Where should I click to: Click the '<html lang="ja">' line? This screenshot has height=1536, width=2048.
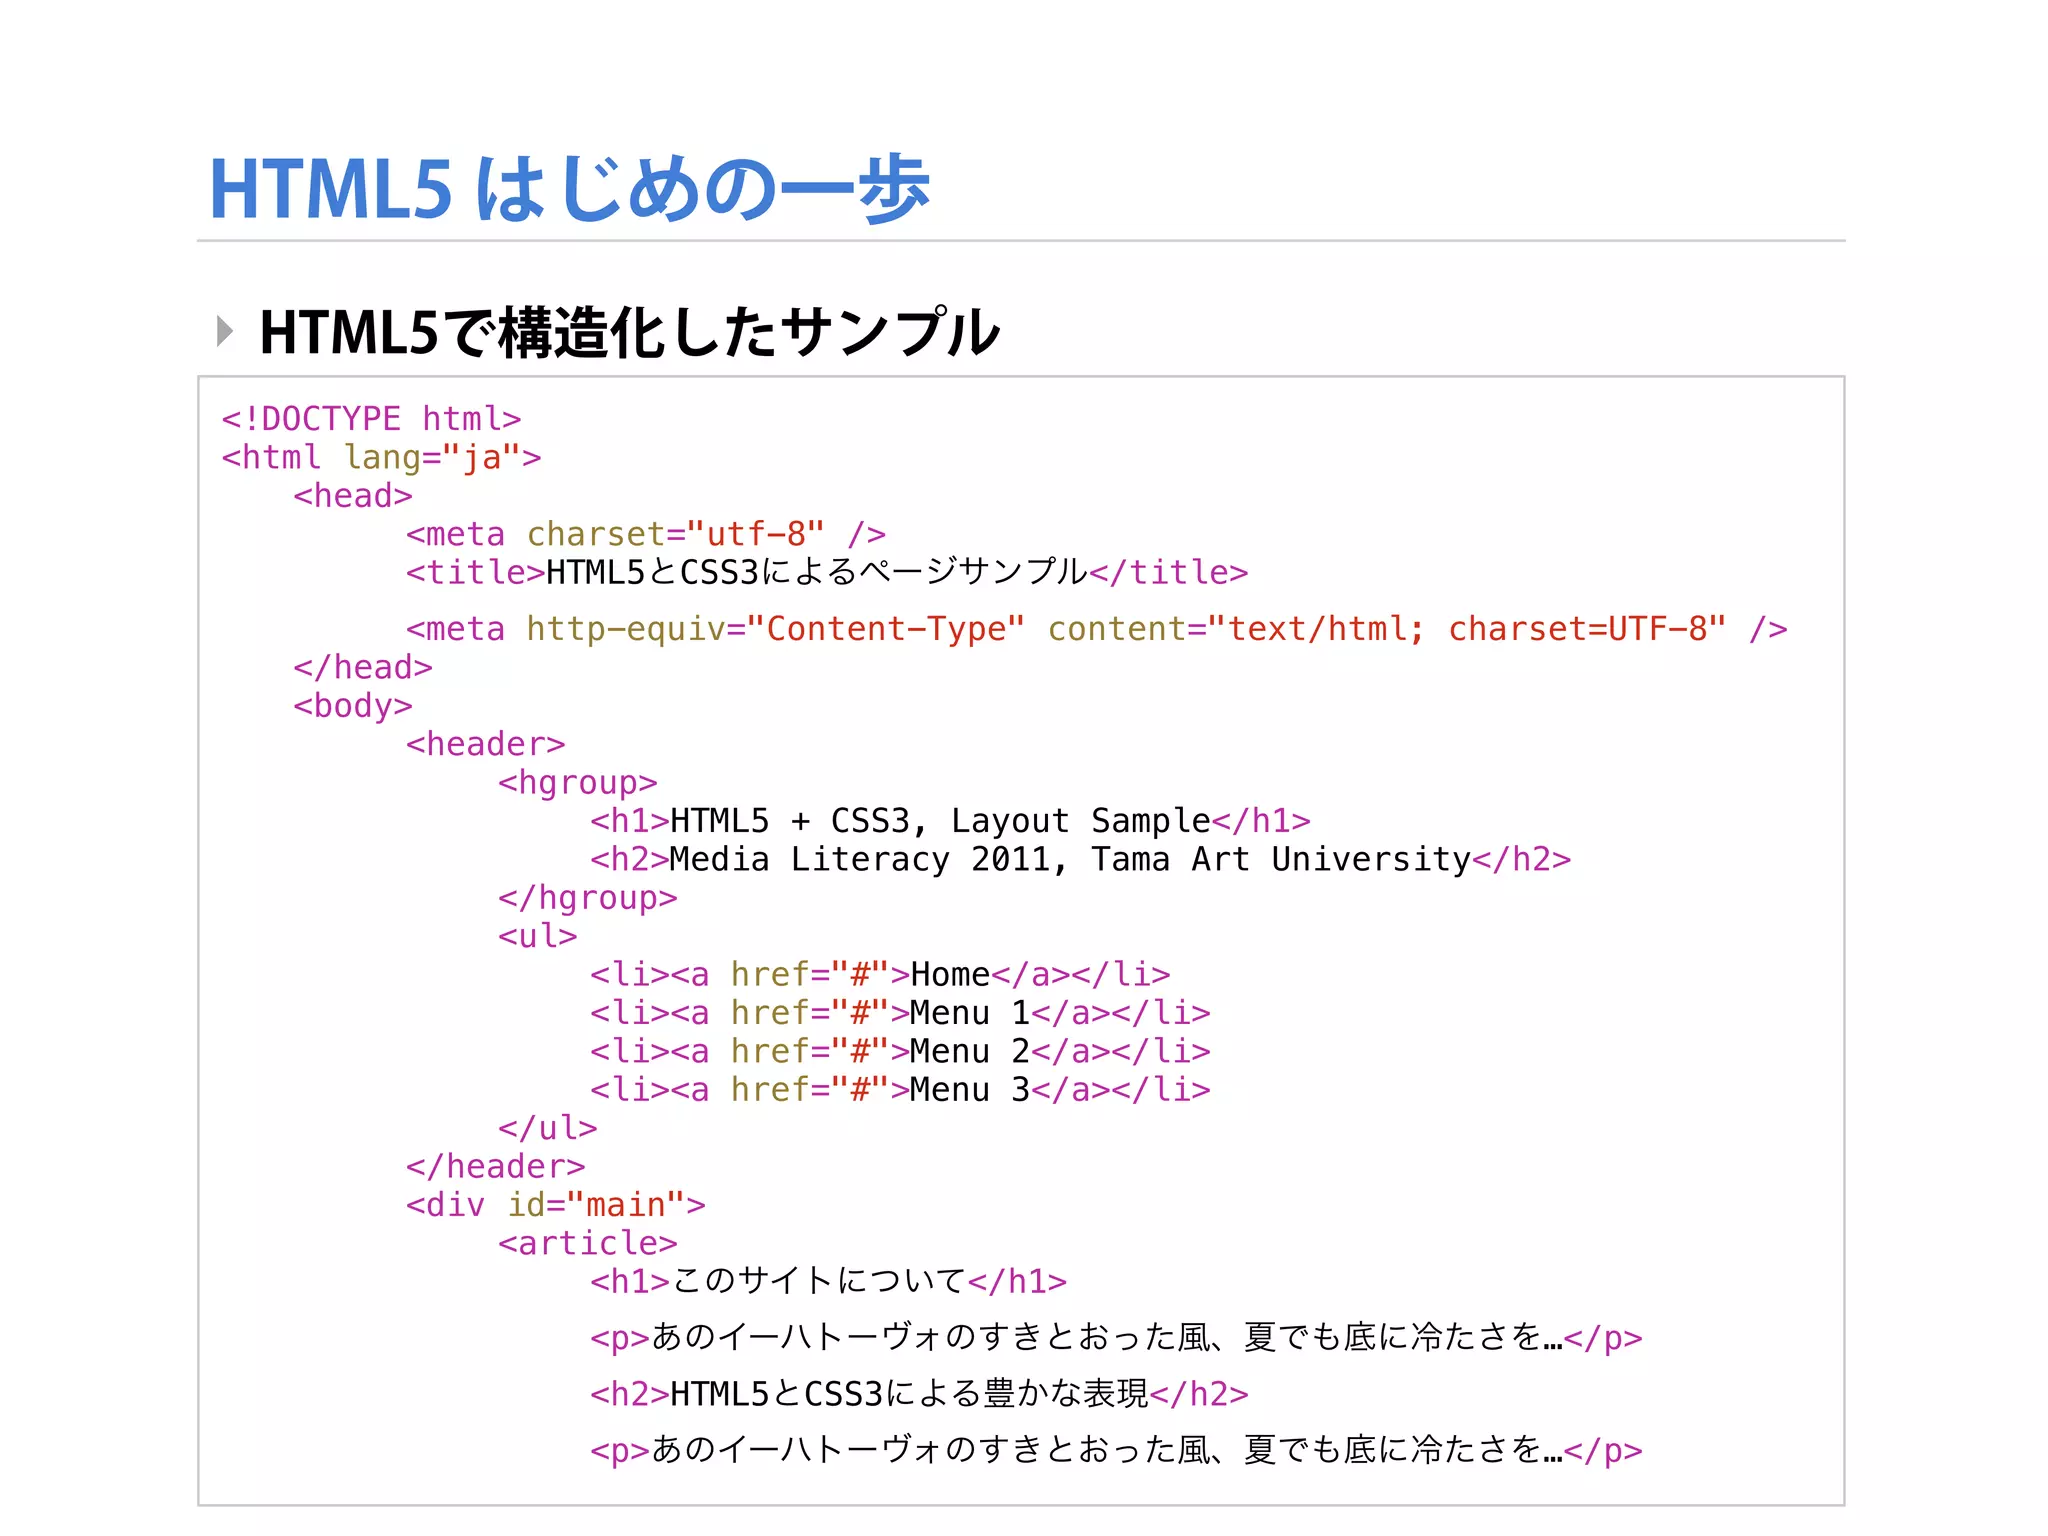[x=381, y=457]
